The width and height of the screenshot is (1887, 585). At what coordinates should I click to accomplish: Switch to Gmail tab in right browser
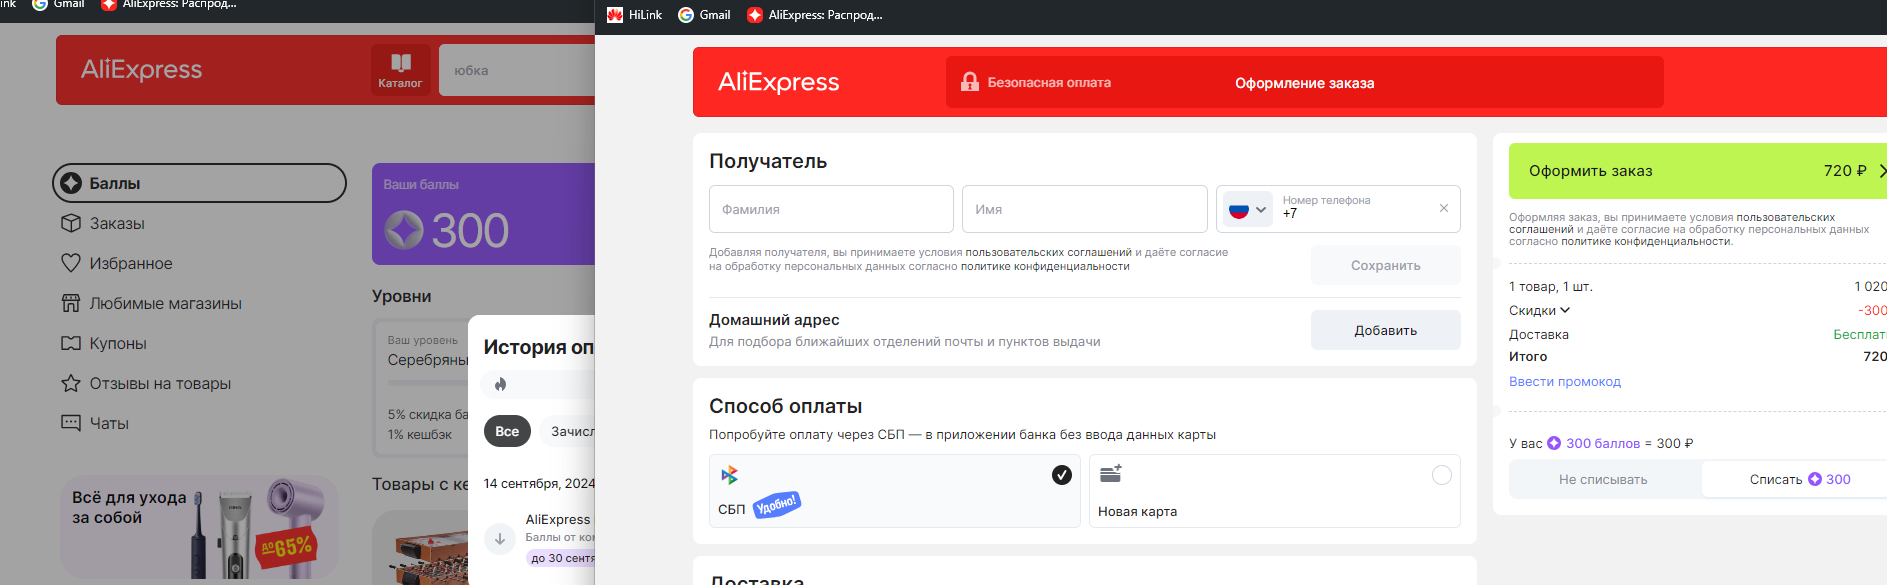[x=704, y=15]
